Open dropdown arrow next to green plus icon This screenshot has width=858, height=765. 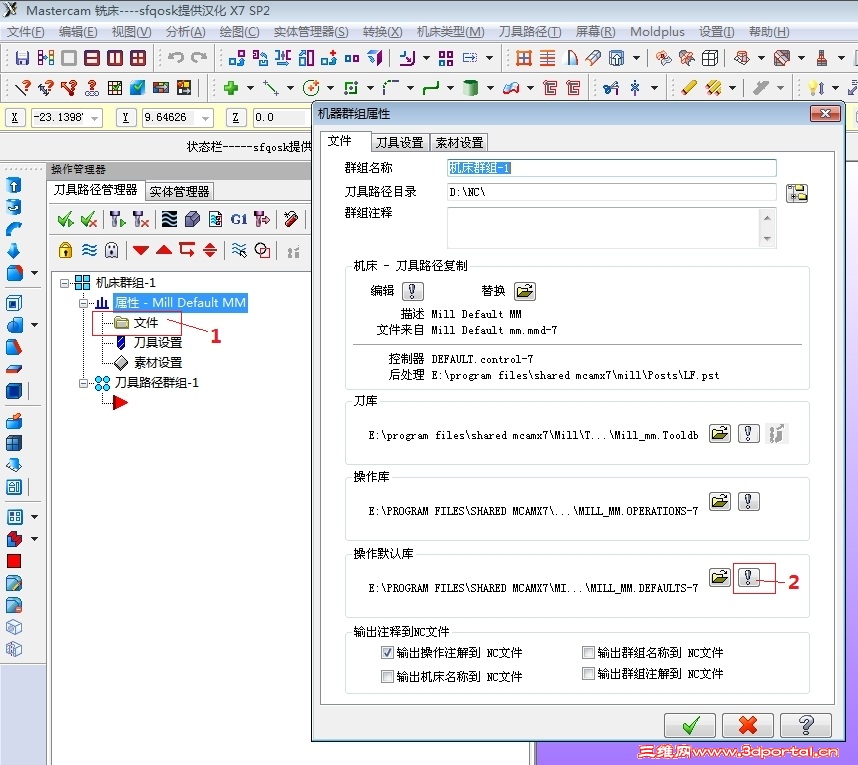tap(250, 88)
